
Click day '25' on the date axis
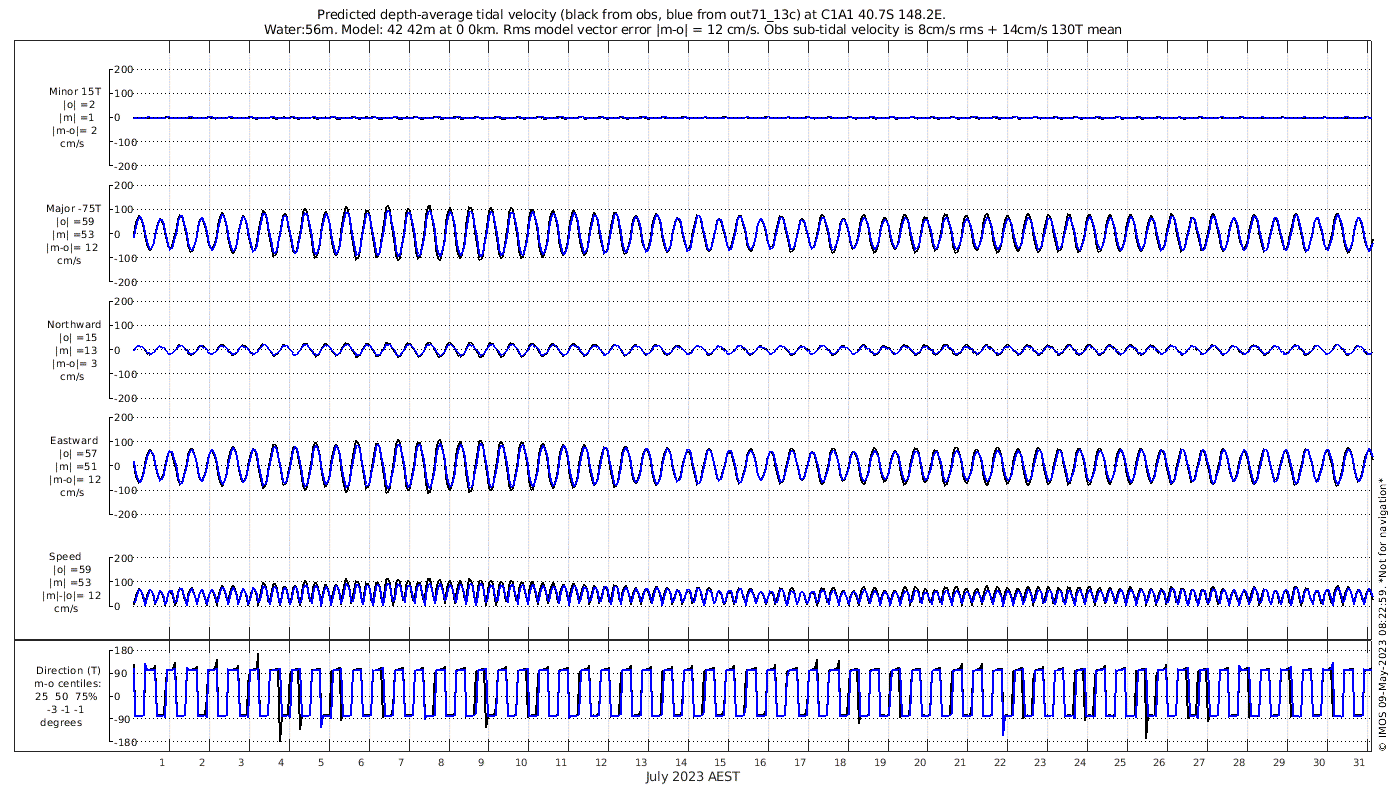point(1119,763)
